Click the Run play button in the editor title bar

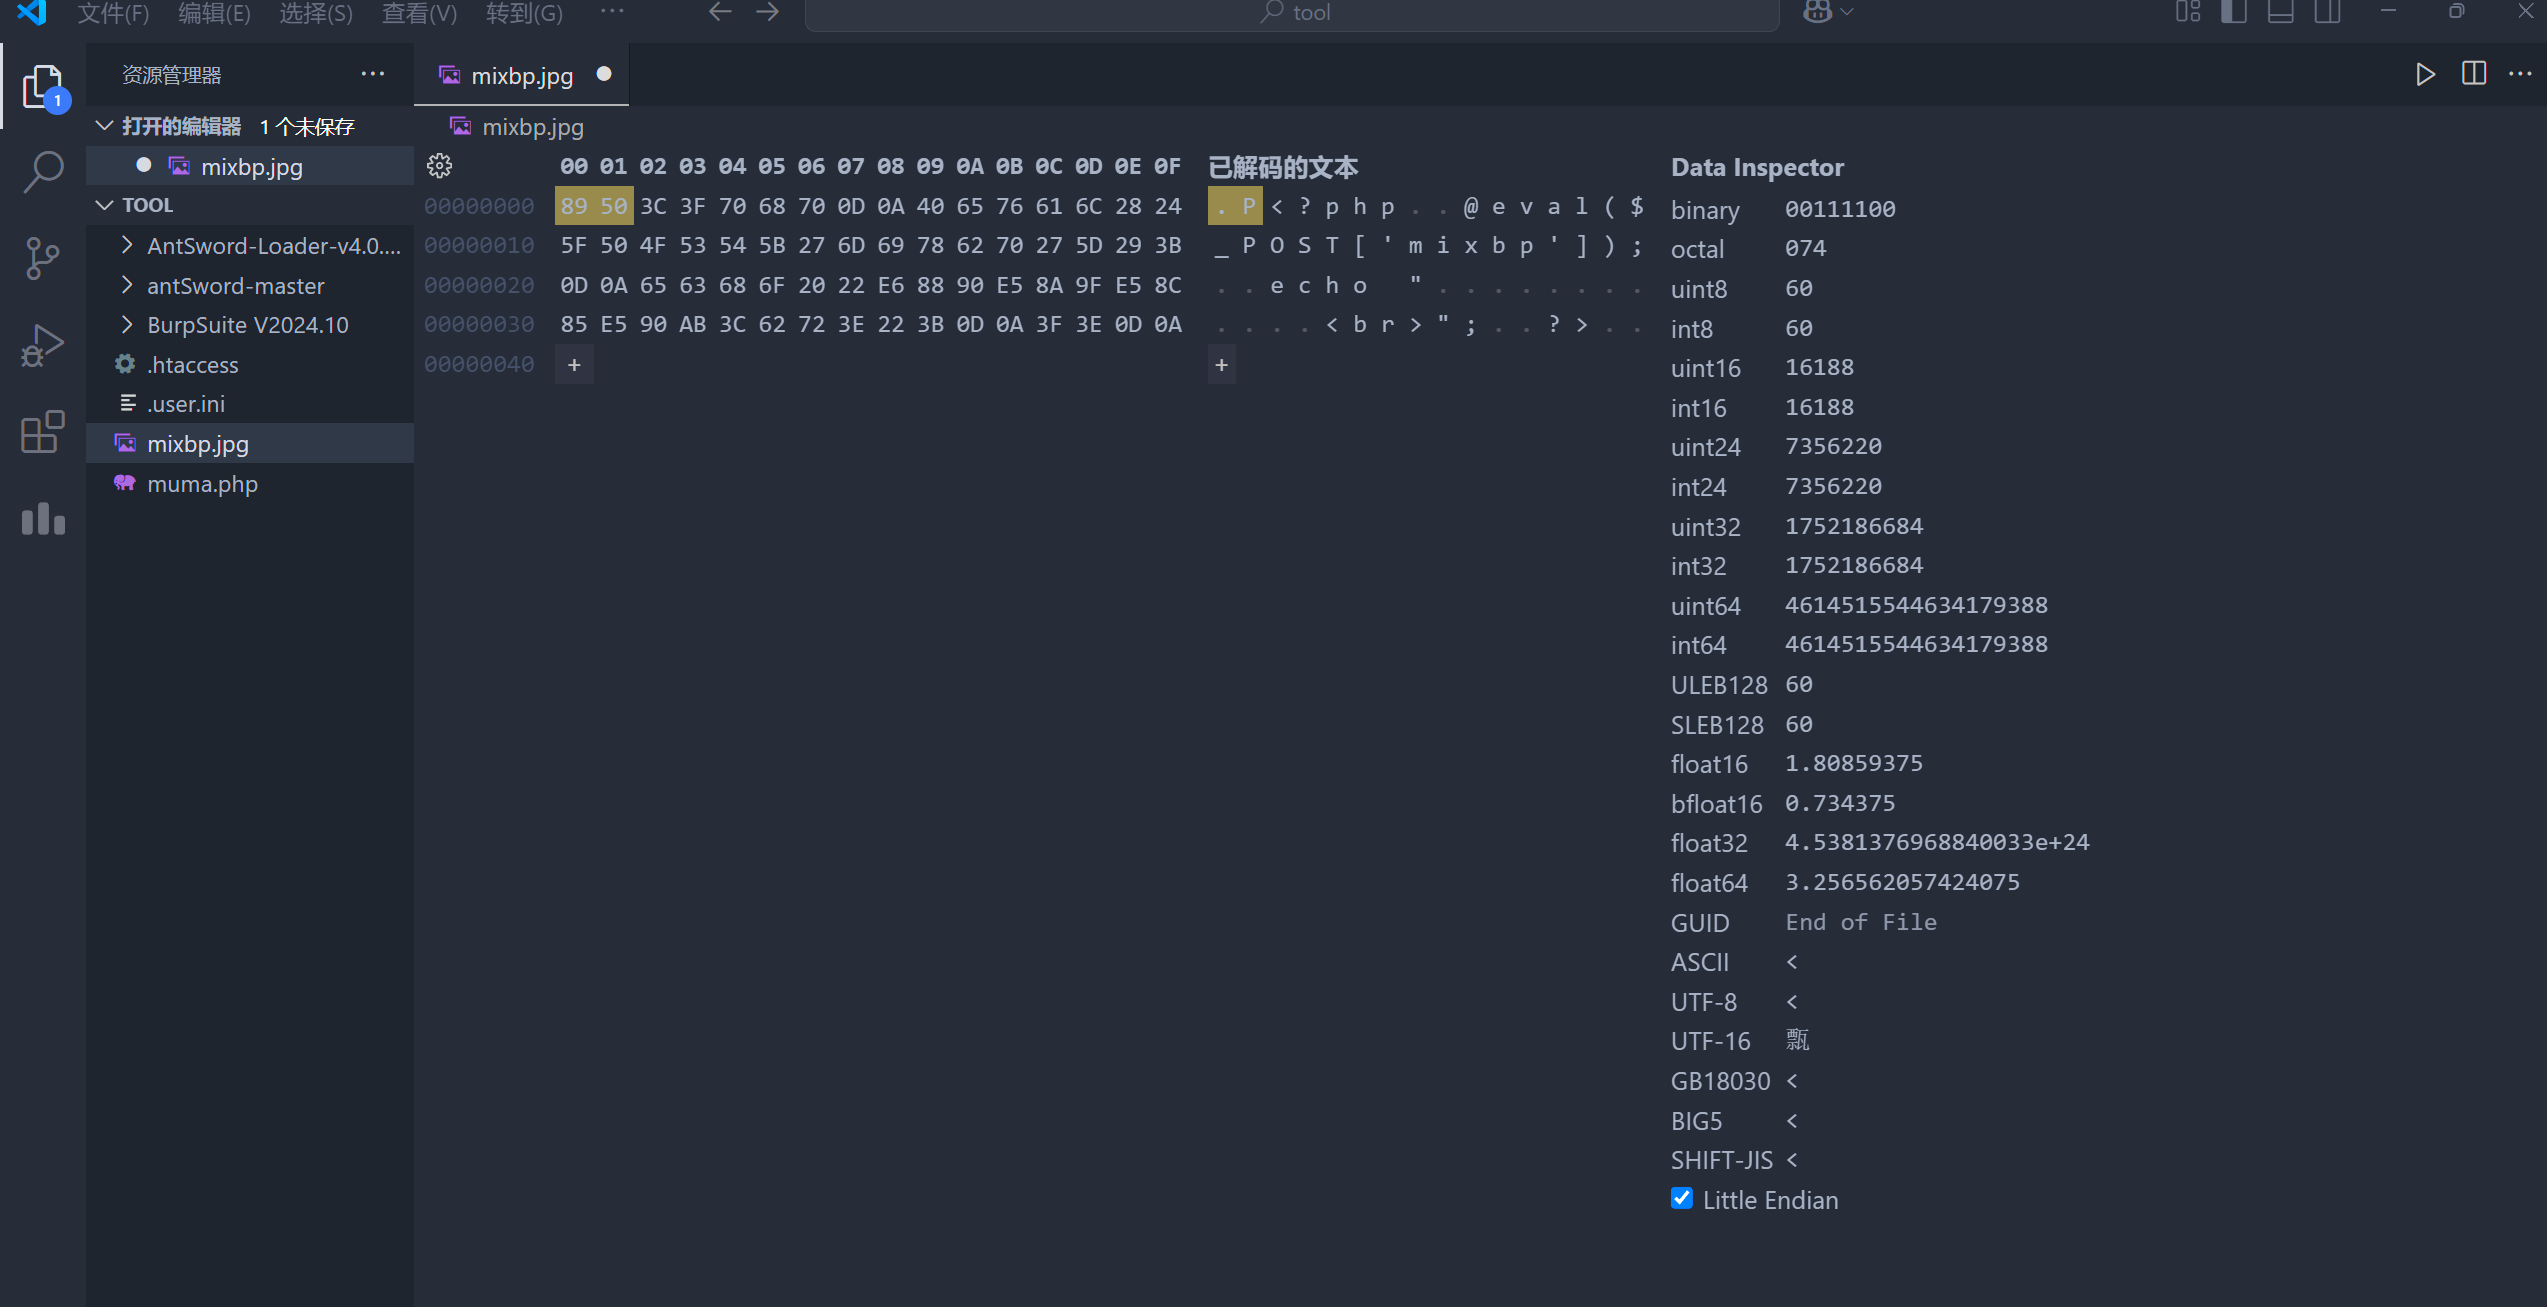pyautogui.click(x=2425, y=74)
